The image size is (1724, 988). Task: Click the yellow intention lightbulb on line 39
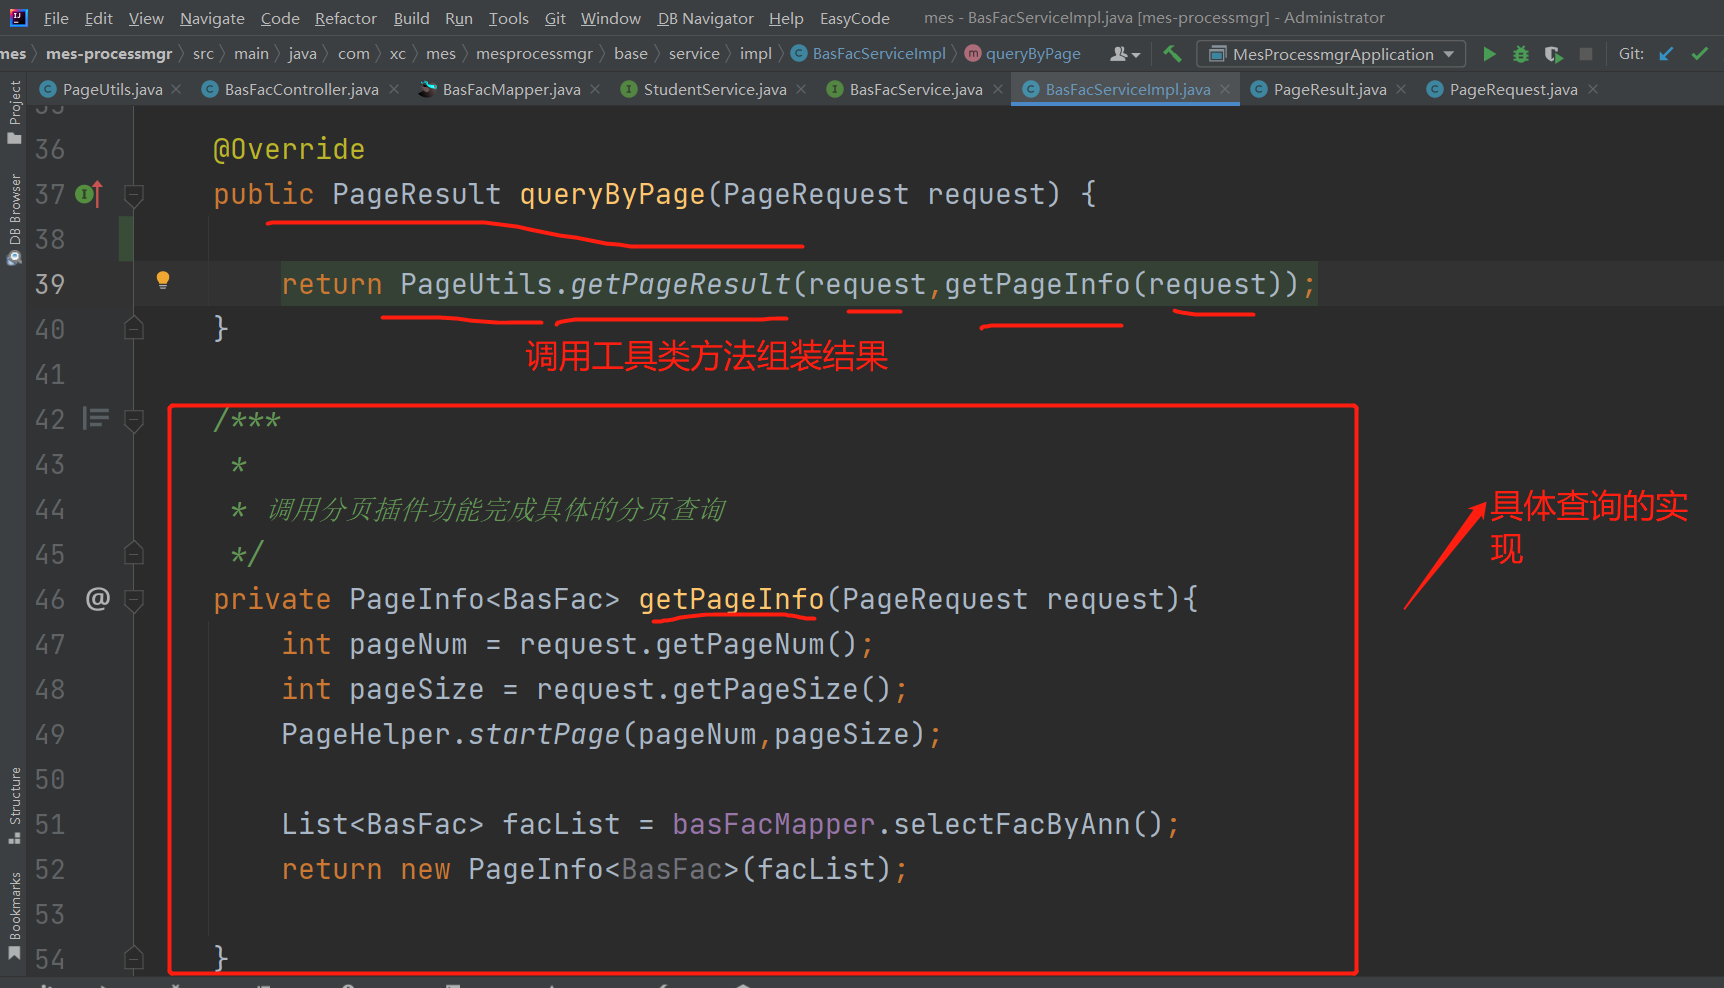click(163, 281)
